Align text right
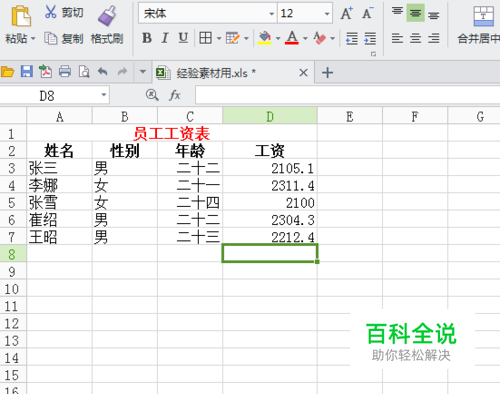 (434, 38)
